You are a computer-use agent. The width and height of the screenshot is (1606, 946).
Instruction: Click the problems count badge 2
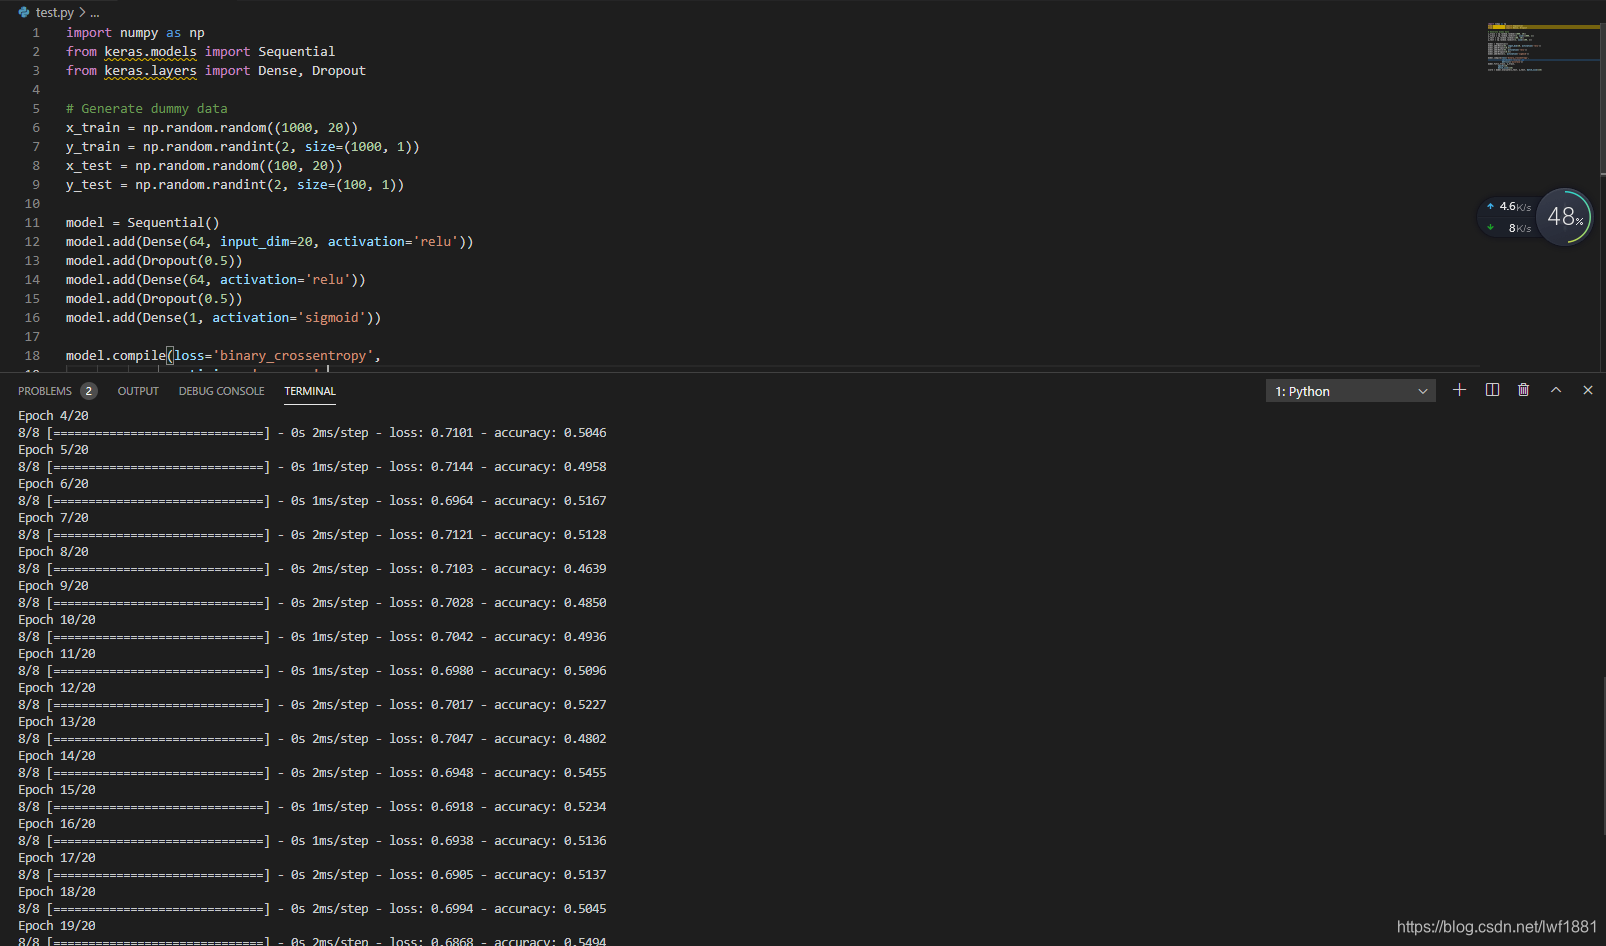pos(89,391)
